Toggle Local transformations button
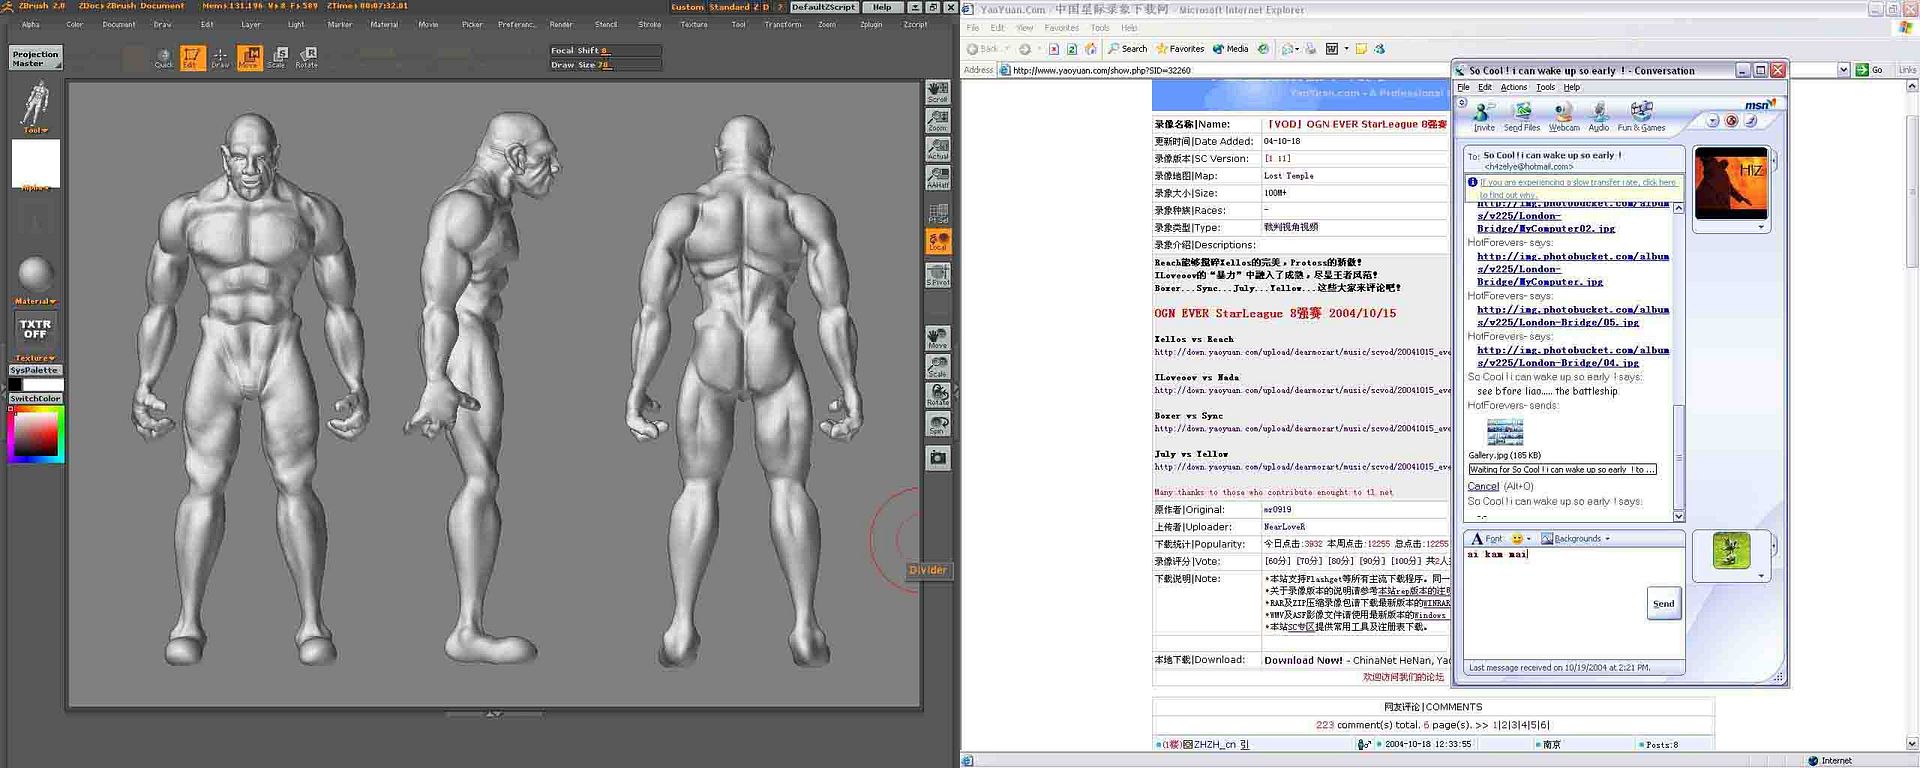The width and height of the screenshot is (1920, 768). (x=938, y=241)
